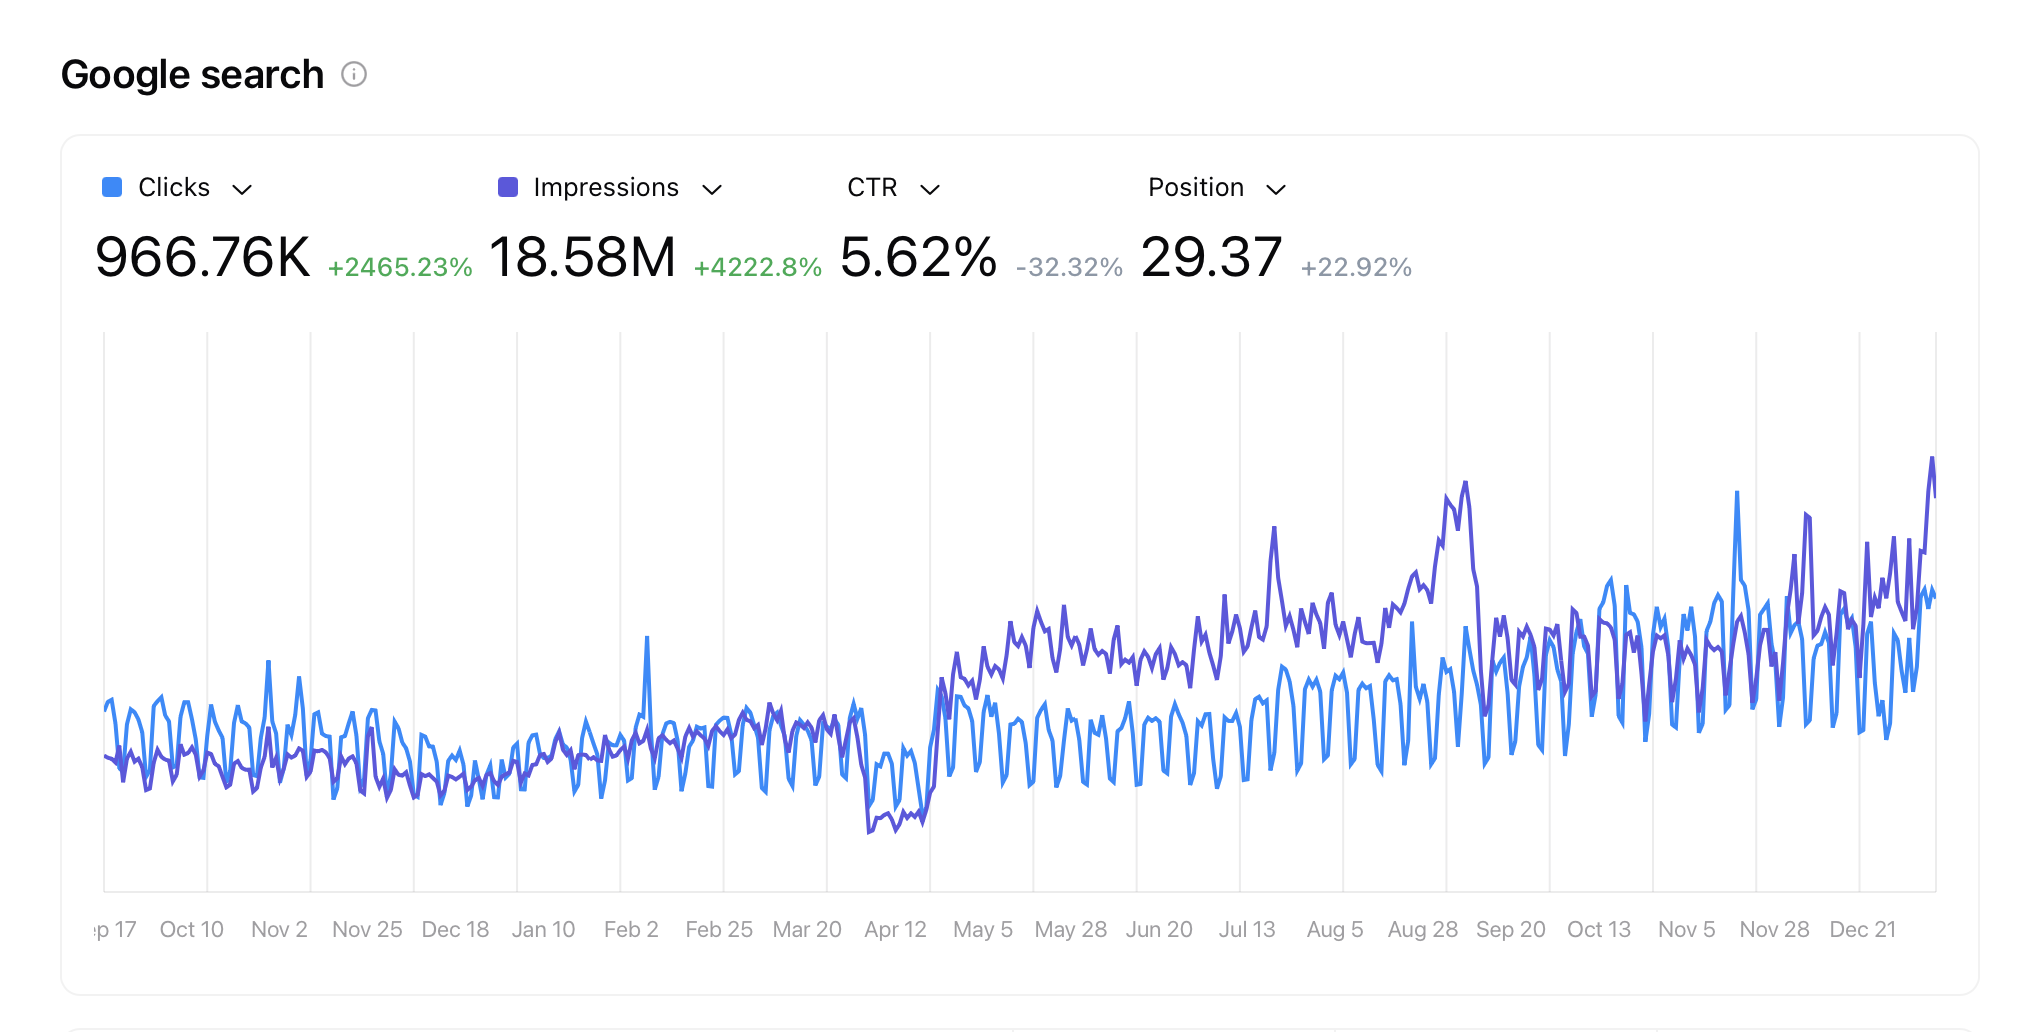Screen dimensions: 2032x1032
Task: Select the CTR metric label
Action: [x=872, y=187]
